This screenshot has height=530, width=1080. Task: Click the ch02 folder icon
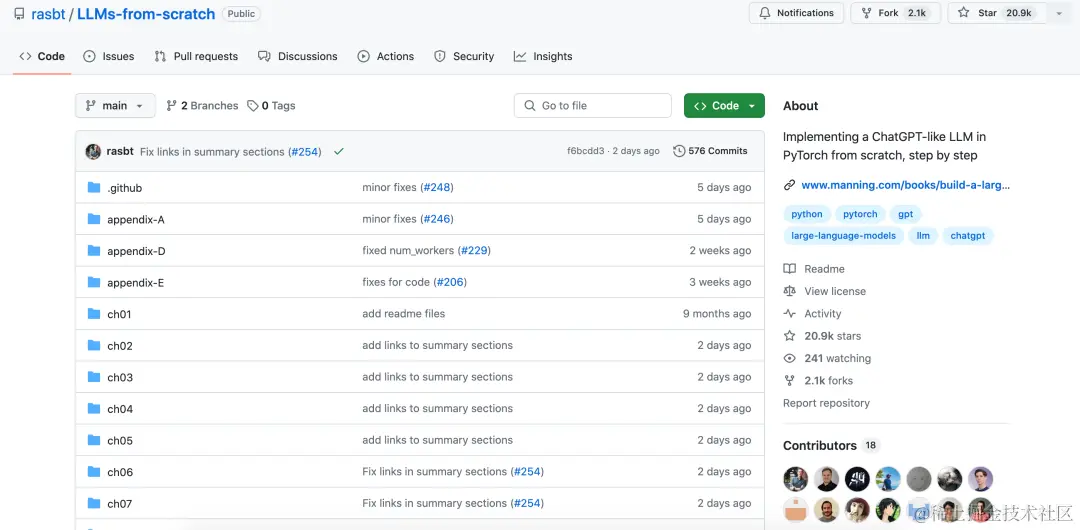coord(94,345)
